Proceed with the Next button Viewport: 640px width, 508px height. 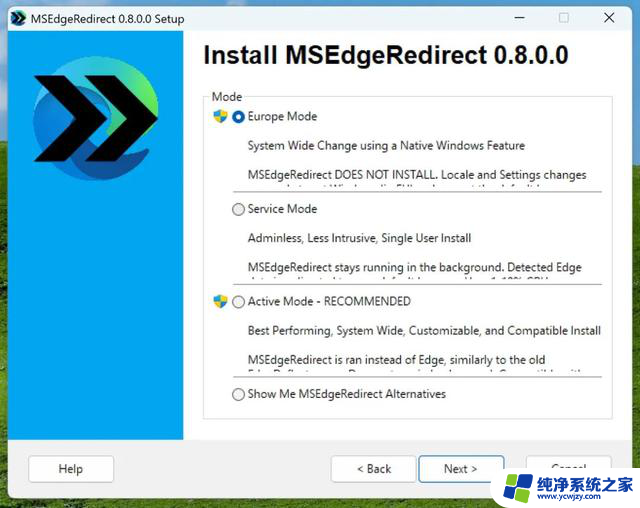[461, 469]
